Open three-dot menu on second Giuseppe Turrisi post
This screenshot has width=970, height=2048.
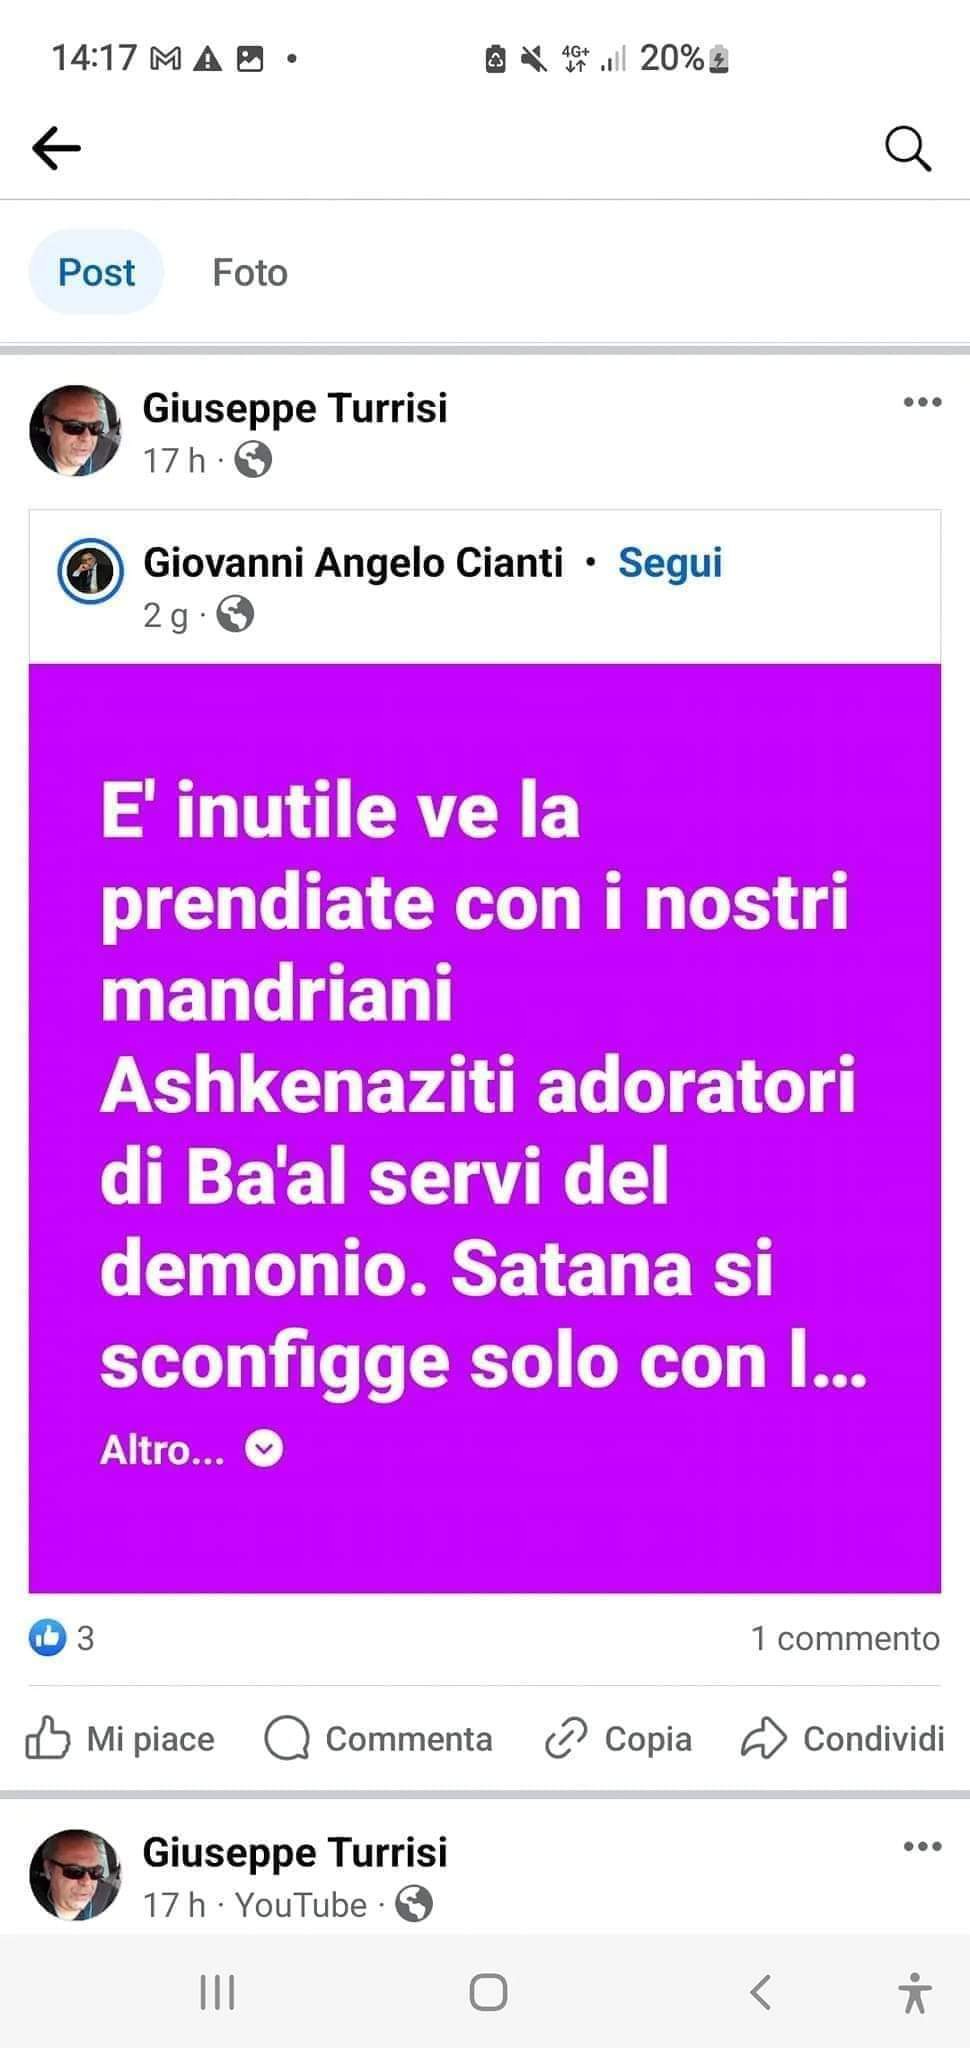(x=922, y=1846)
